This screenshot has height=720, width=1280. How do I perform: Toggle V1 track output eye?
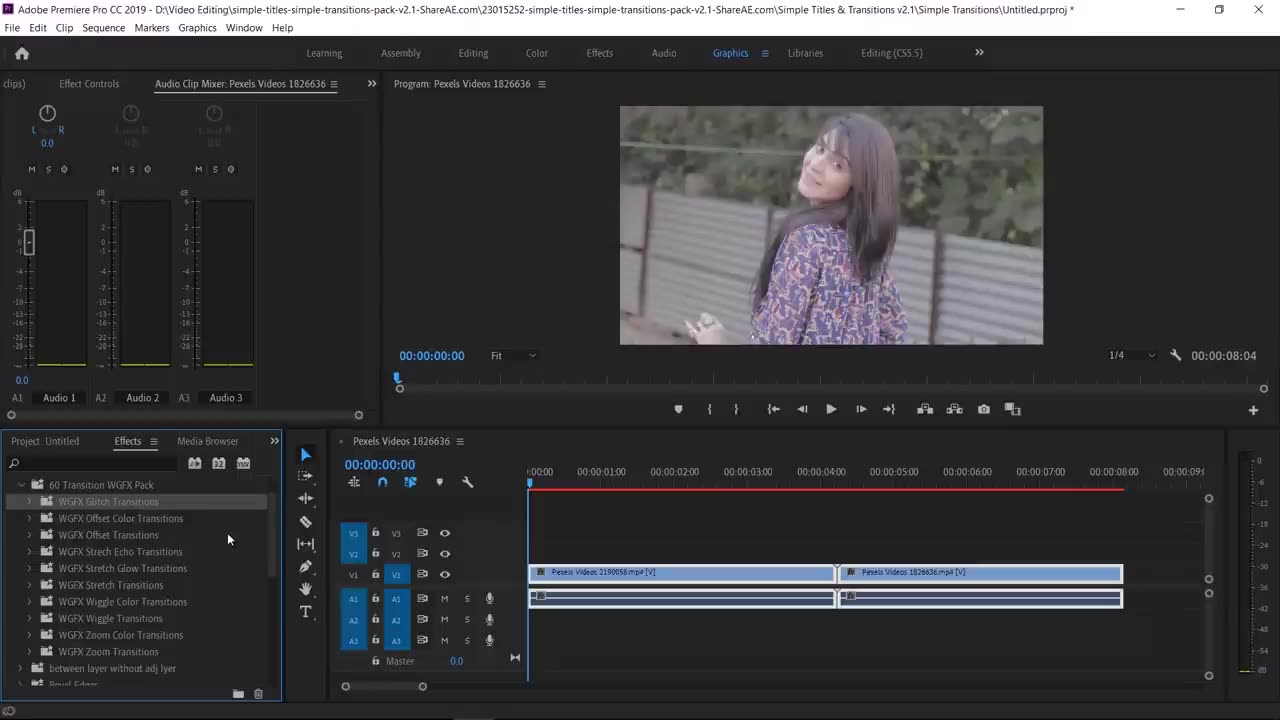click(x=445, y=575)
